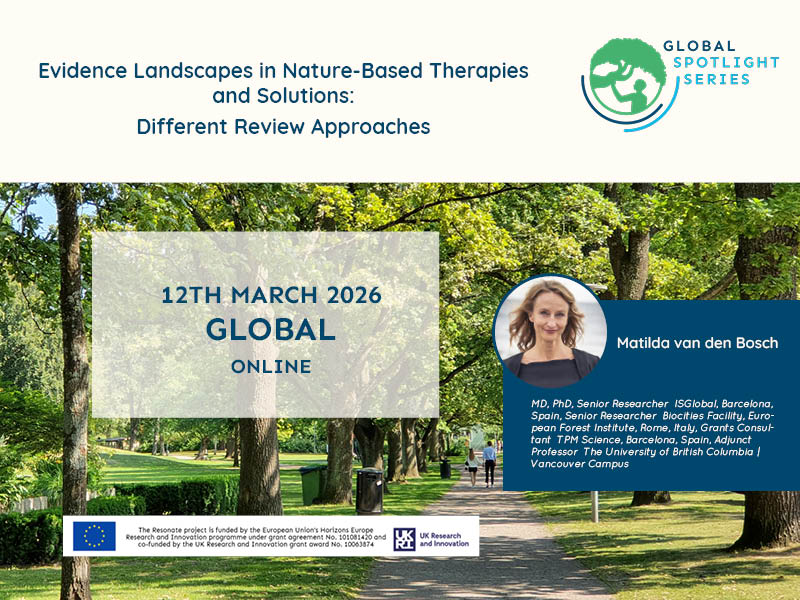Click the green trash bin beside the path

pyautogui.click(x=312, y=484)
